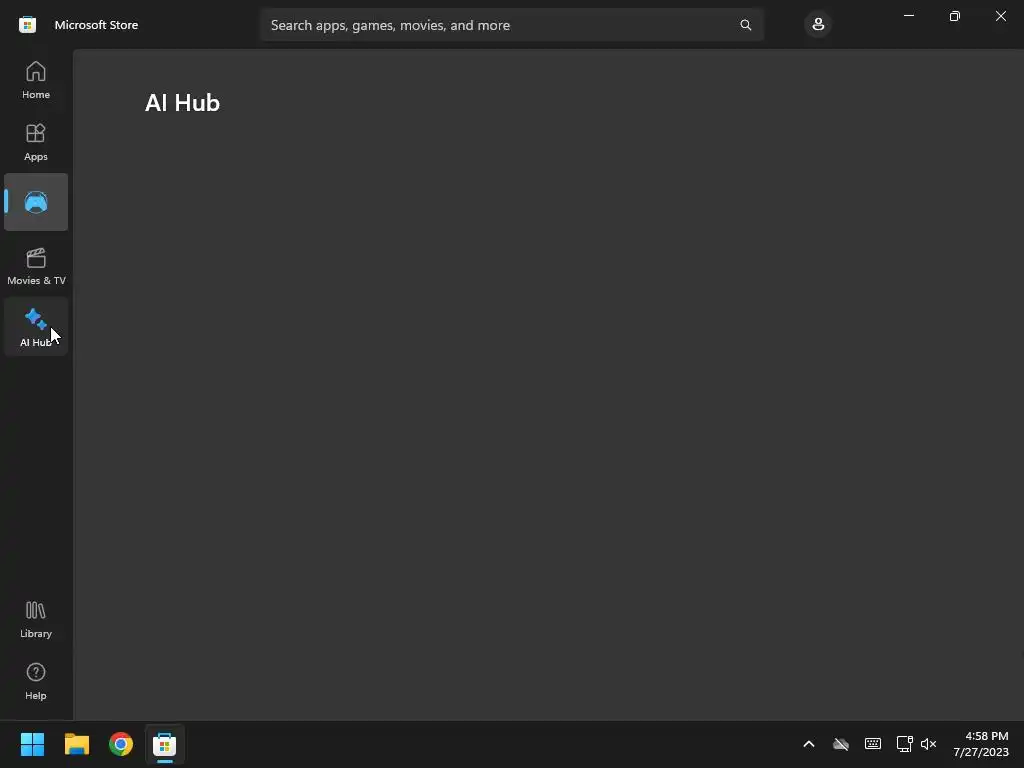Viewport: 1024px width, 768px height.
Task: Open the user account profile button
Action: click(x=818, y=25)
